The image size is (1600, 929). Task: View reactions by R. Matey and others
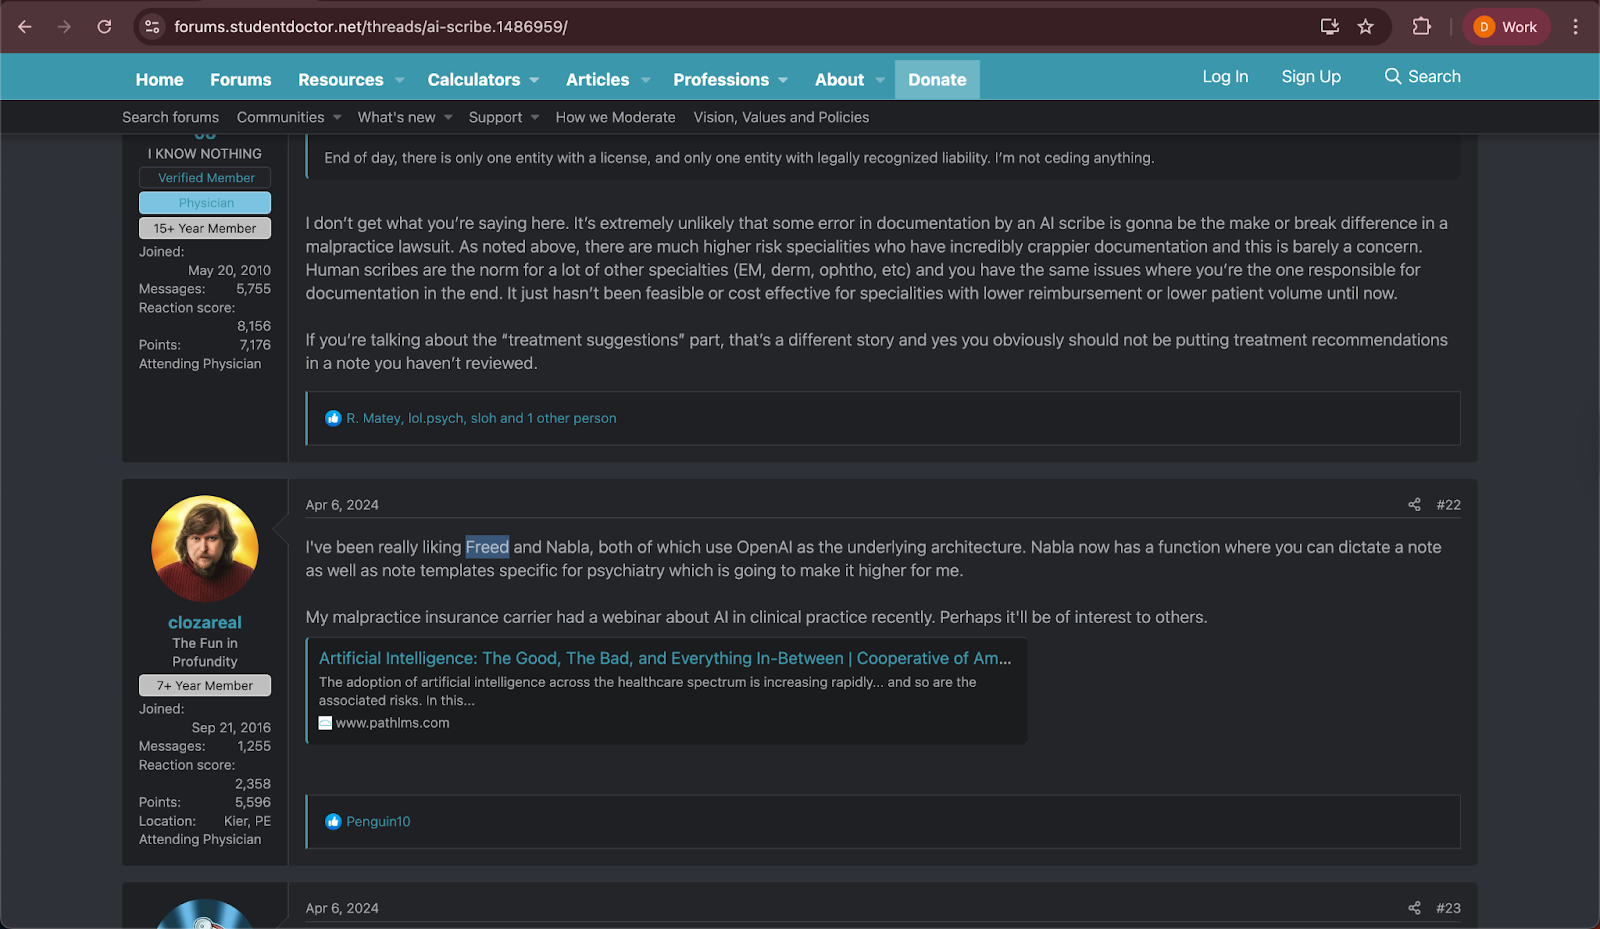[481, 418]
